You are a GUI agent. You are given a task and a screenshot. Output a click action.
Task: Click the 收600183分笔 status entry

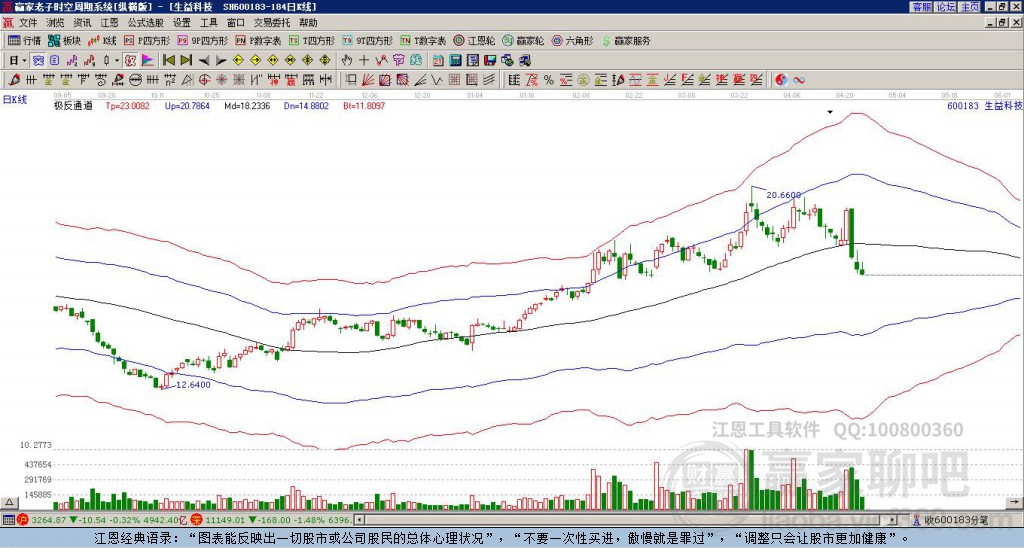click(951, 520)
